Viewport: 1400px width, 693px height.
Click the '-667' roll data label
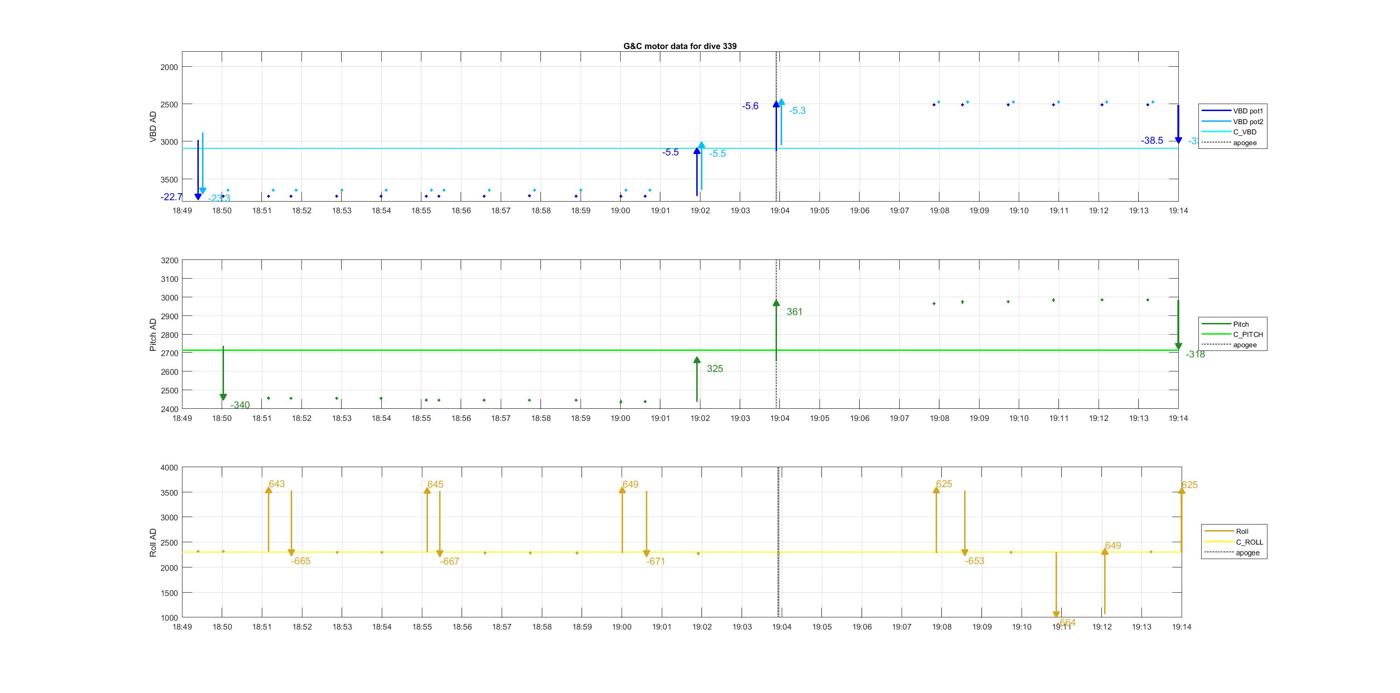point(450,561)
